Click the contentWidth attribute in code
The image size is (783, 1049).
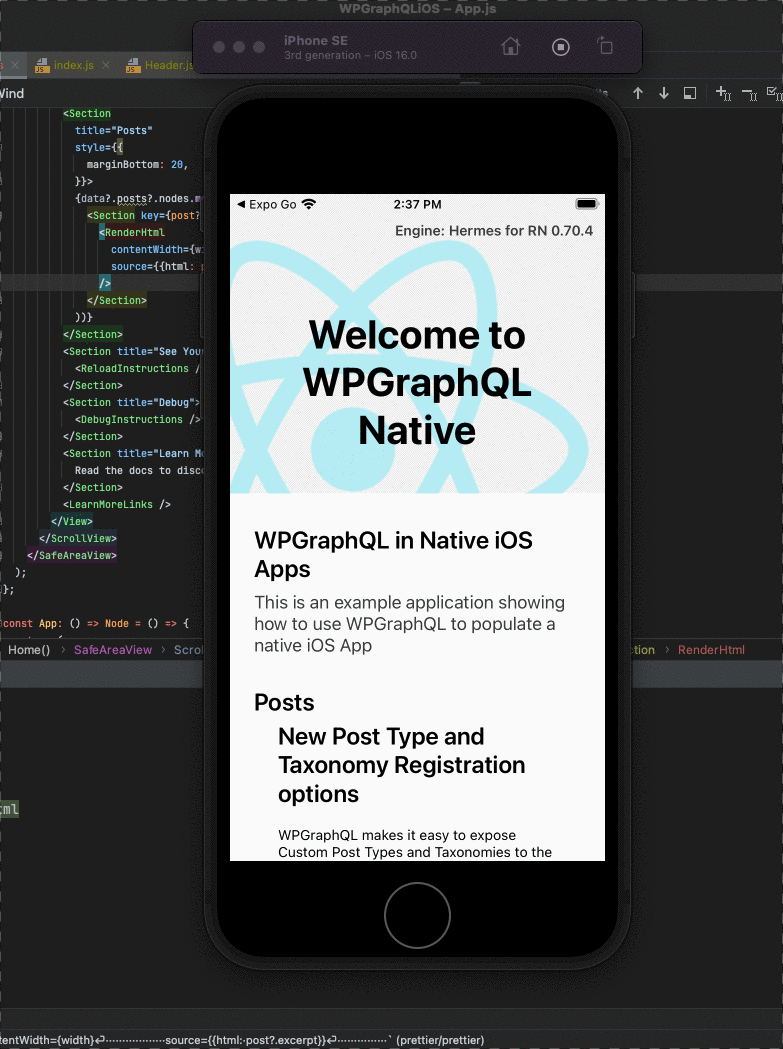(157, 250)
